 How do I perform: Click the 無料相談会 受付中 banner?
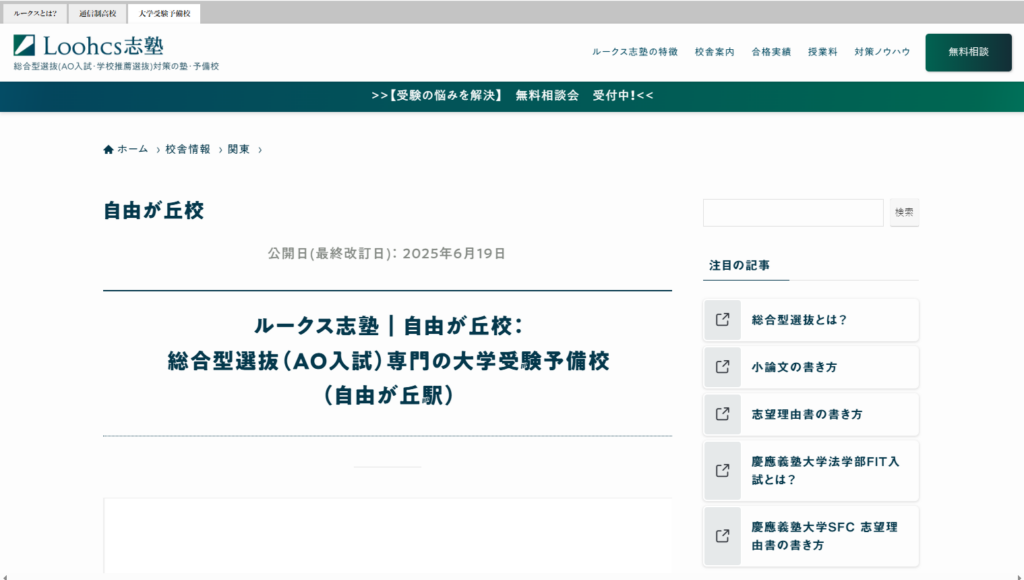pos(512,96)
